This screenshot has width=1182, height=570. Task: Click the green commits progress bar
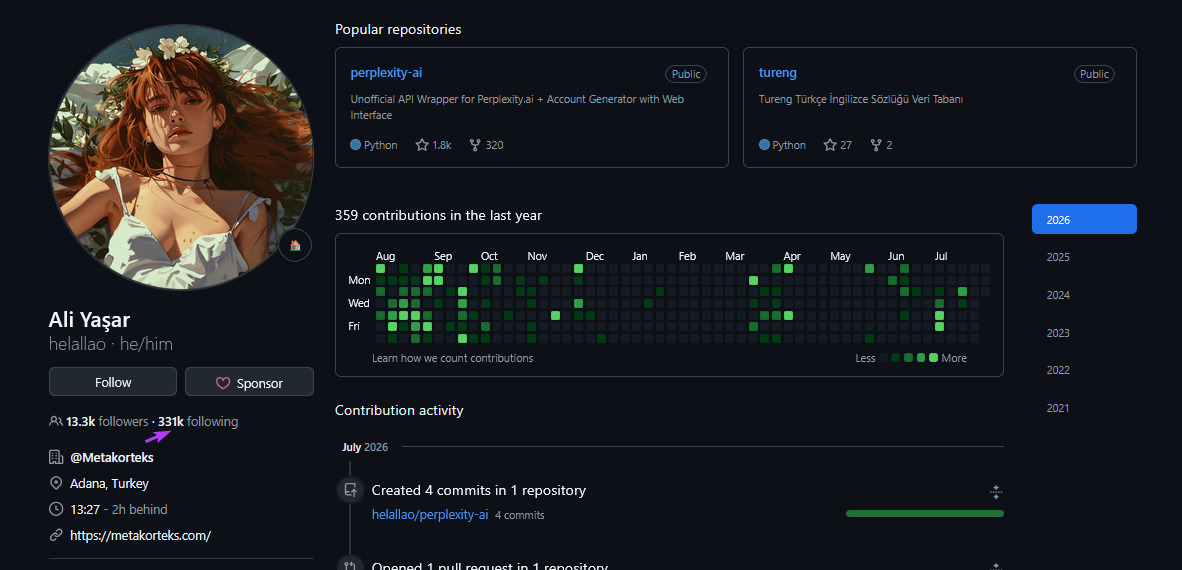point(925,513)
